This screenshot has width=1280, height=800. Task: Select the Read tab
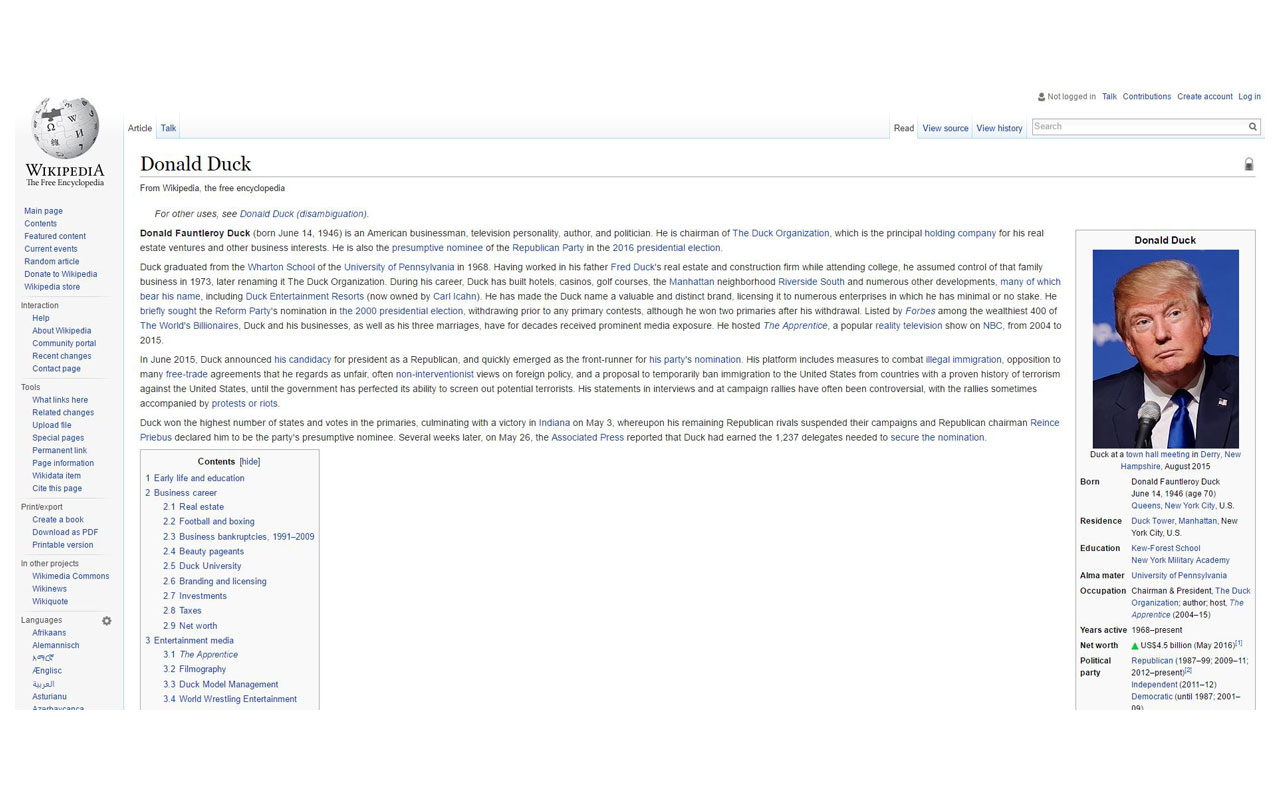(904, 128)
